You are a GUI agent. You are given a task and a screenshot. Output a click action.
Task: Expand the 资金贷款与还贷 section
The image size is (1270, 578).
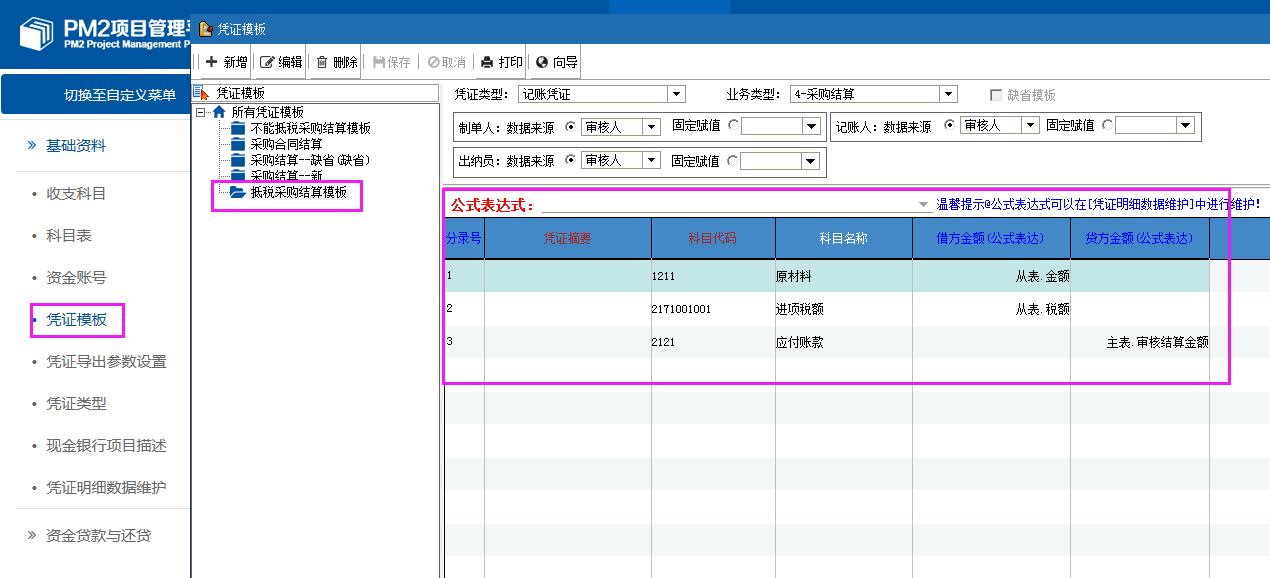[98, 535]
